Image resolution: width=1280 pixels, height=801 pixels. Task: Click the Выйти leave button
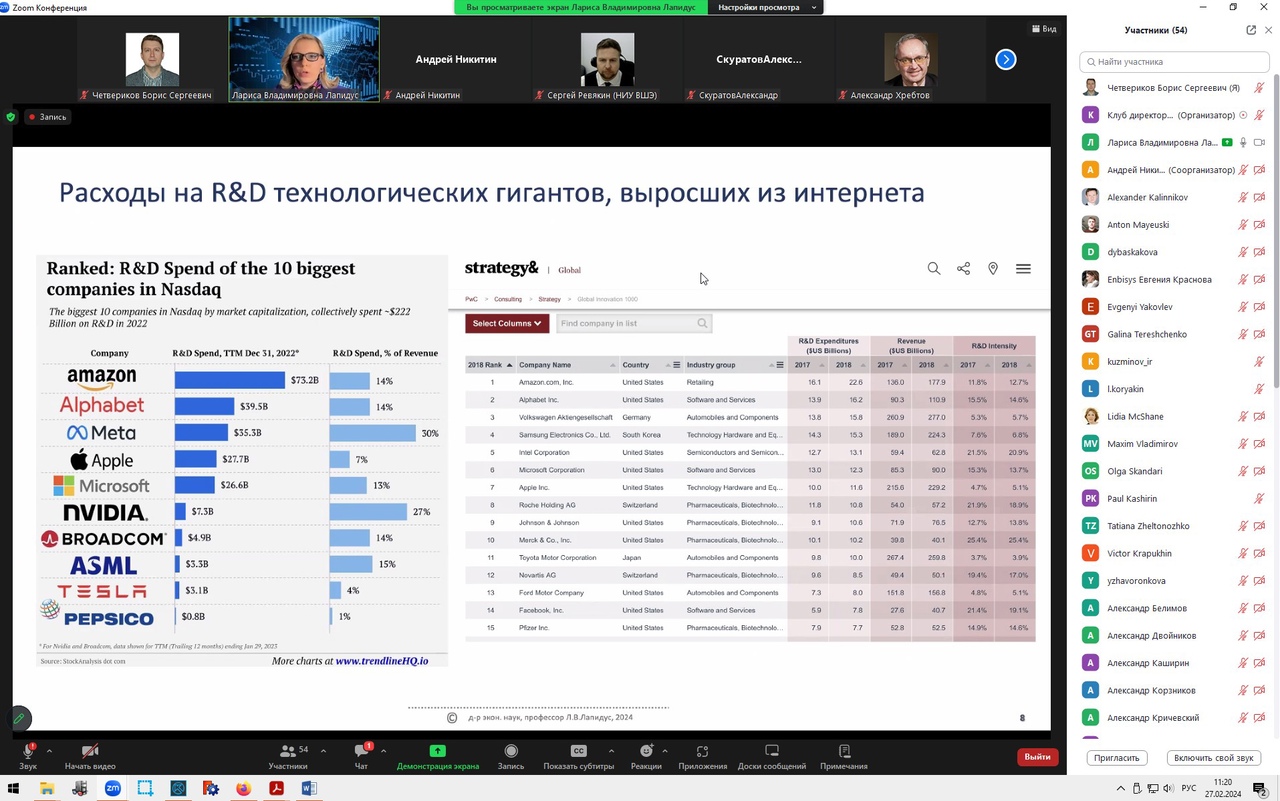[x=1038, y=757]
